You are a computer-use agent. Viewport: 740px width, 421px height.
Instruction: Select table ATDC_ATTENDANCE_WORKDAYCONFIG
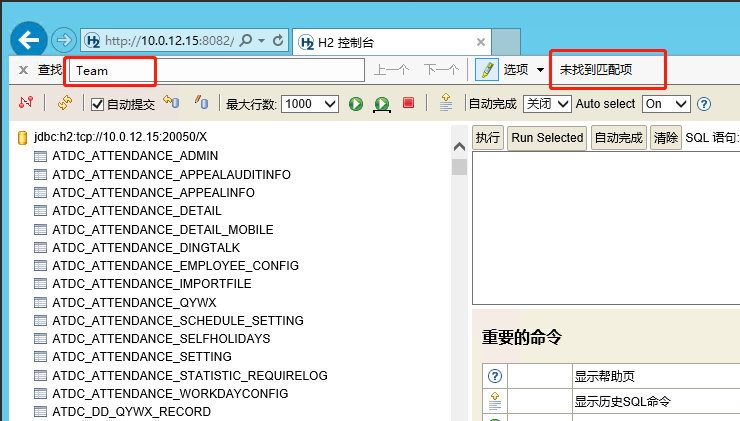click(x=170, y=393)
